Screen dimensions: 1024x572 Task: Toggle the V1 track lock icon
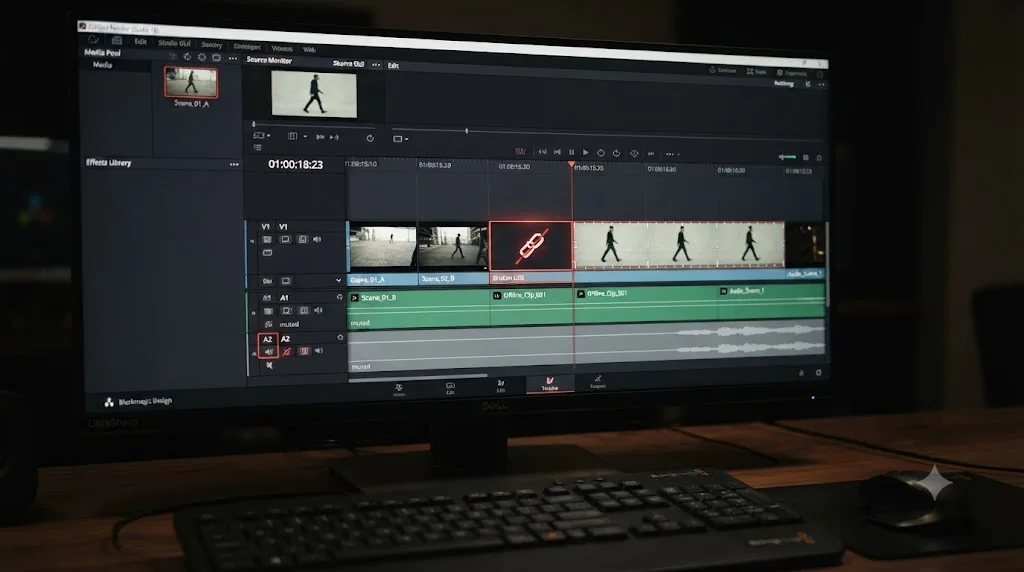tap(268, 240)
